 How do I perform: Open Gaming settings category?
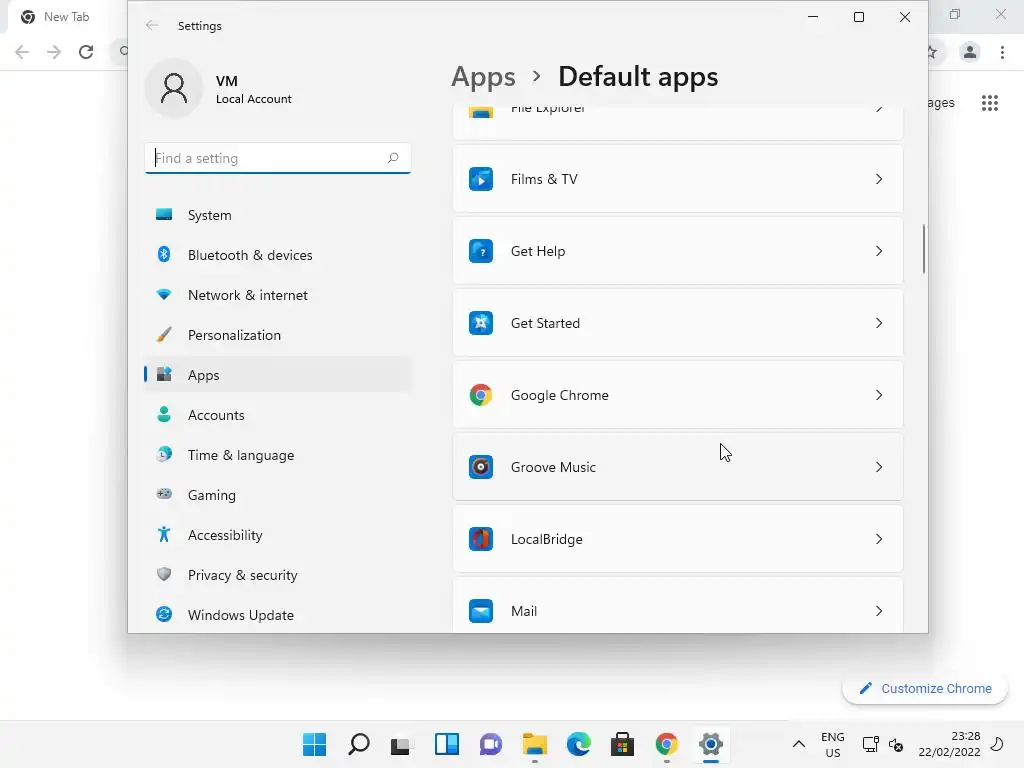click(278, 495)
